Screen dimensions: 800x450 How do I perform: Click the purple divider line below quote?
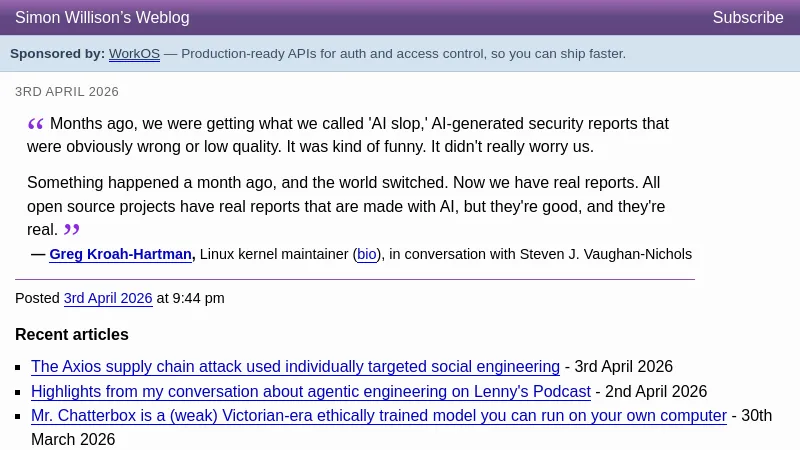(x=355, y=279)
